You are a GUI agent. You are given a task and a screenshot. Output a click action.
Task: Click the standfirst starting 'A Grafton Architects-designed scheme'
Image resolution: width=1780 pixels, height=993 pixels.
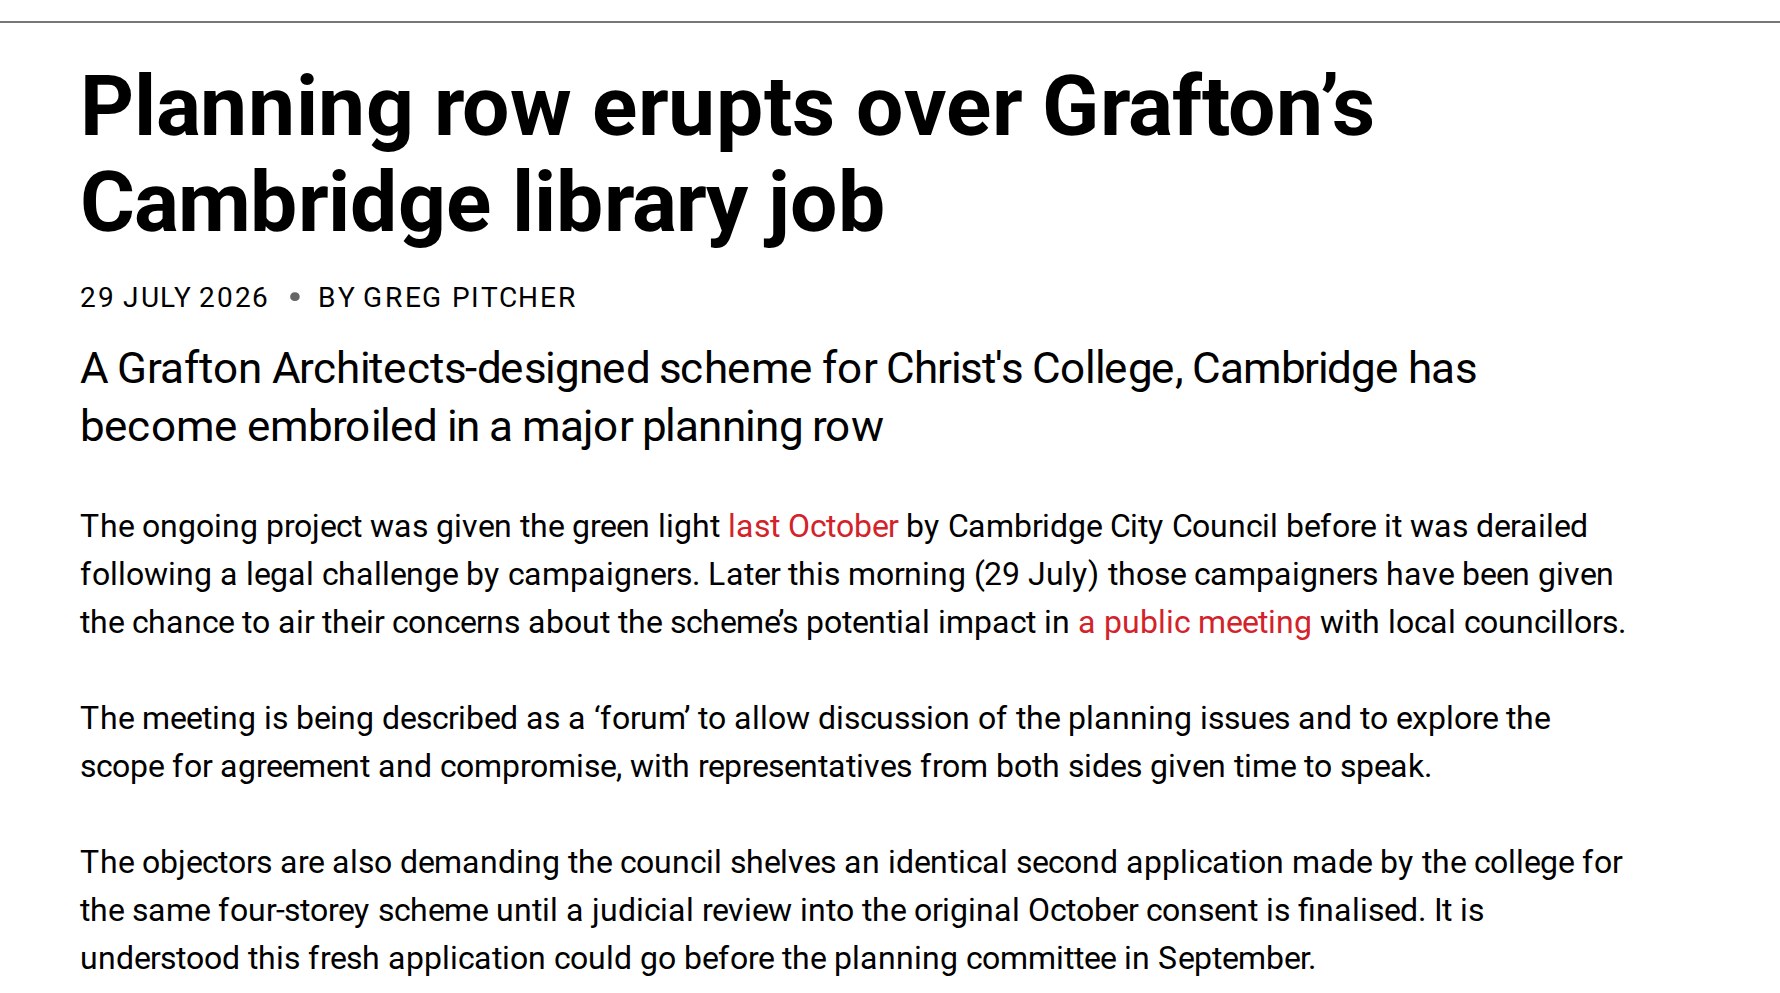[x=778, y=397]
